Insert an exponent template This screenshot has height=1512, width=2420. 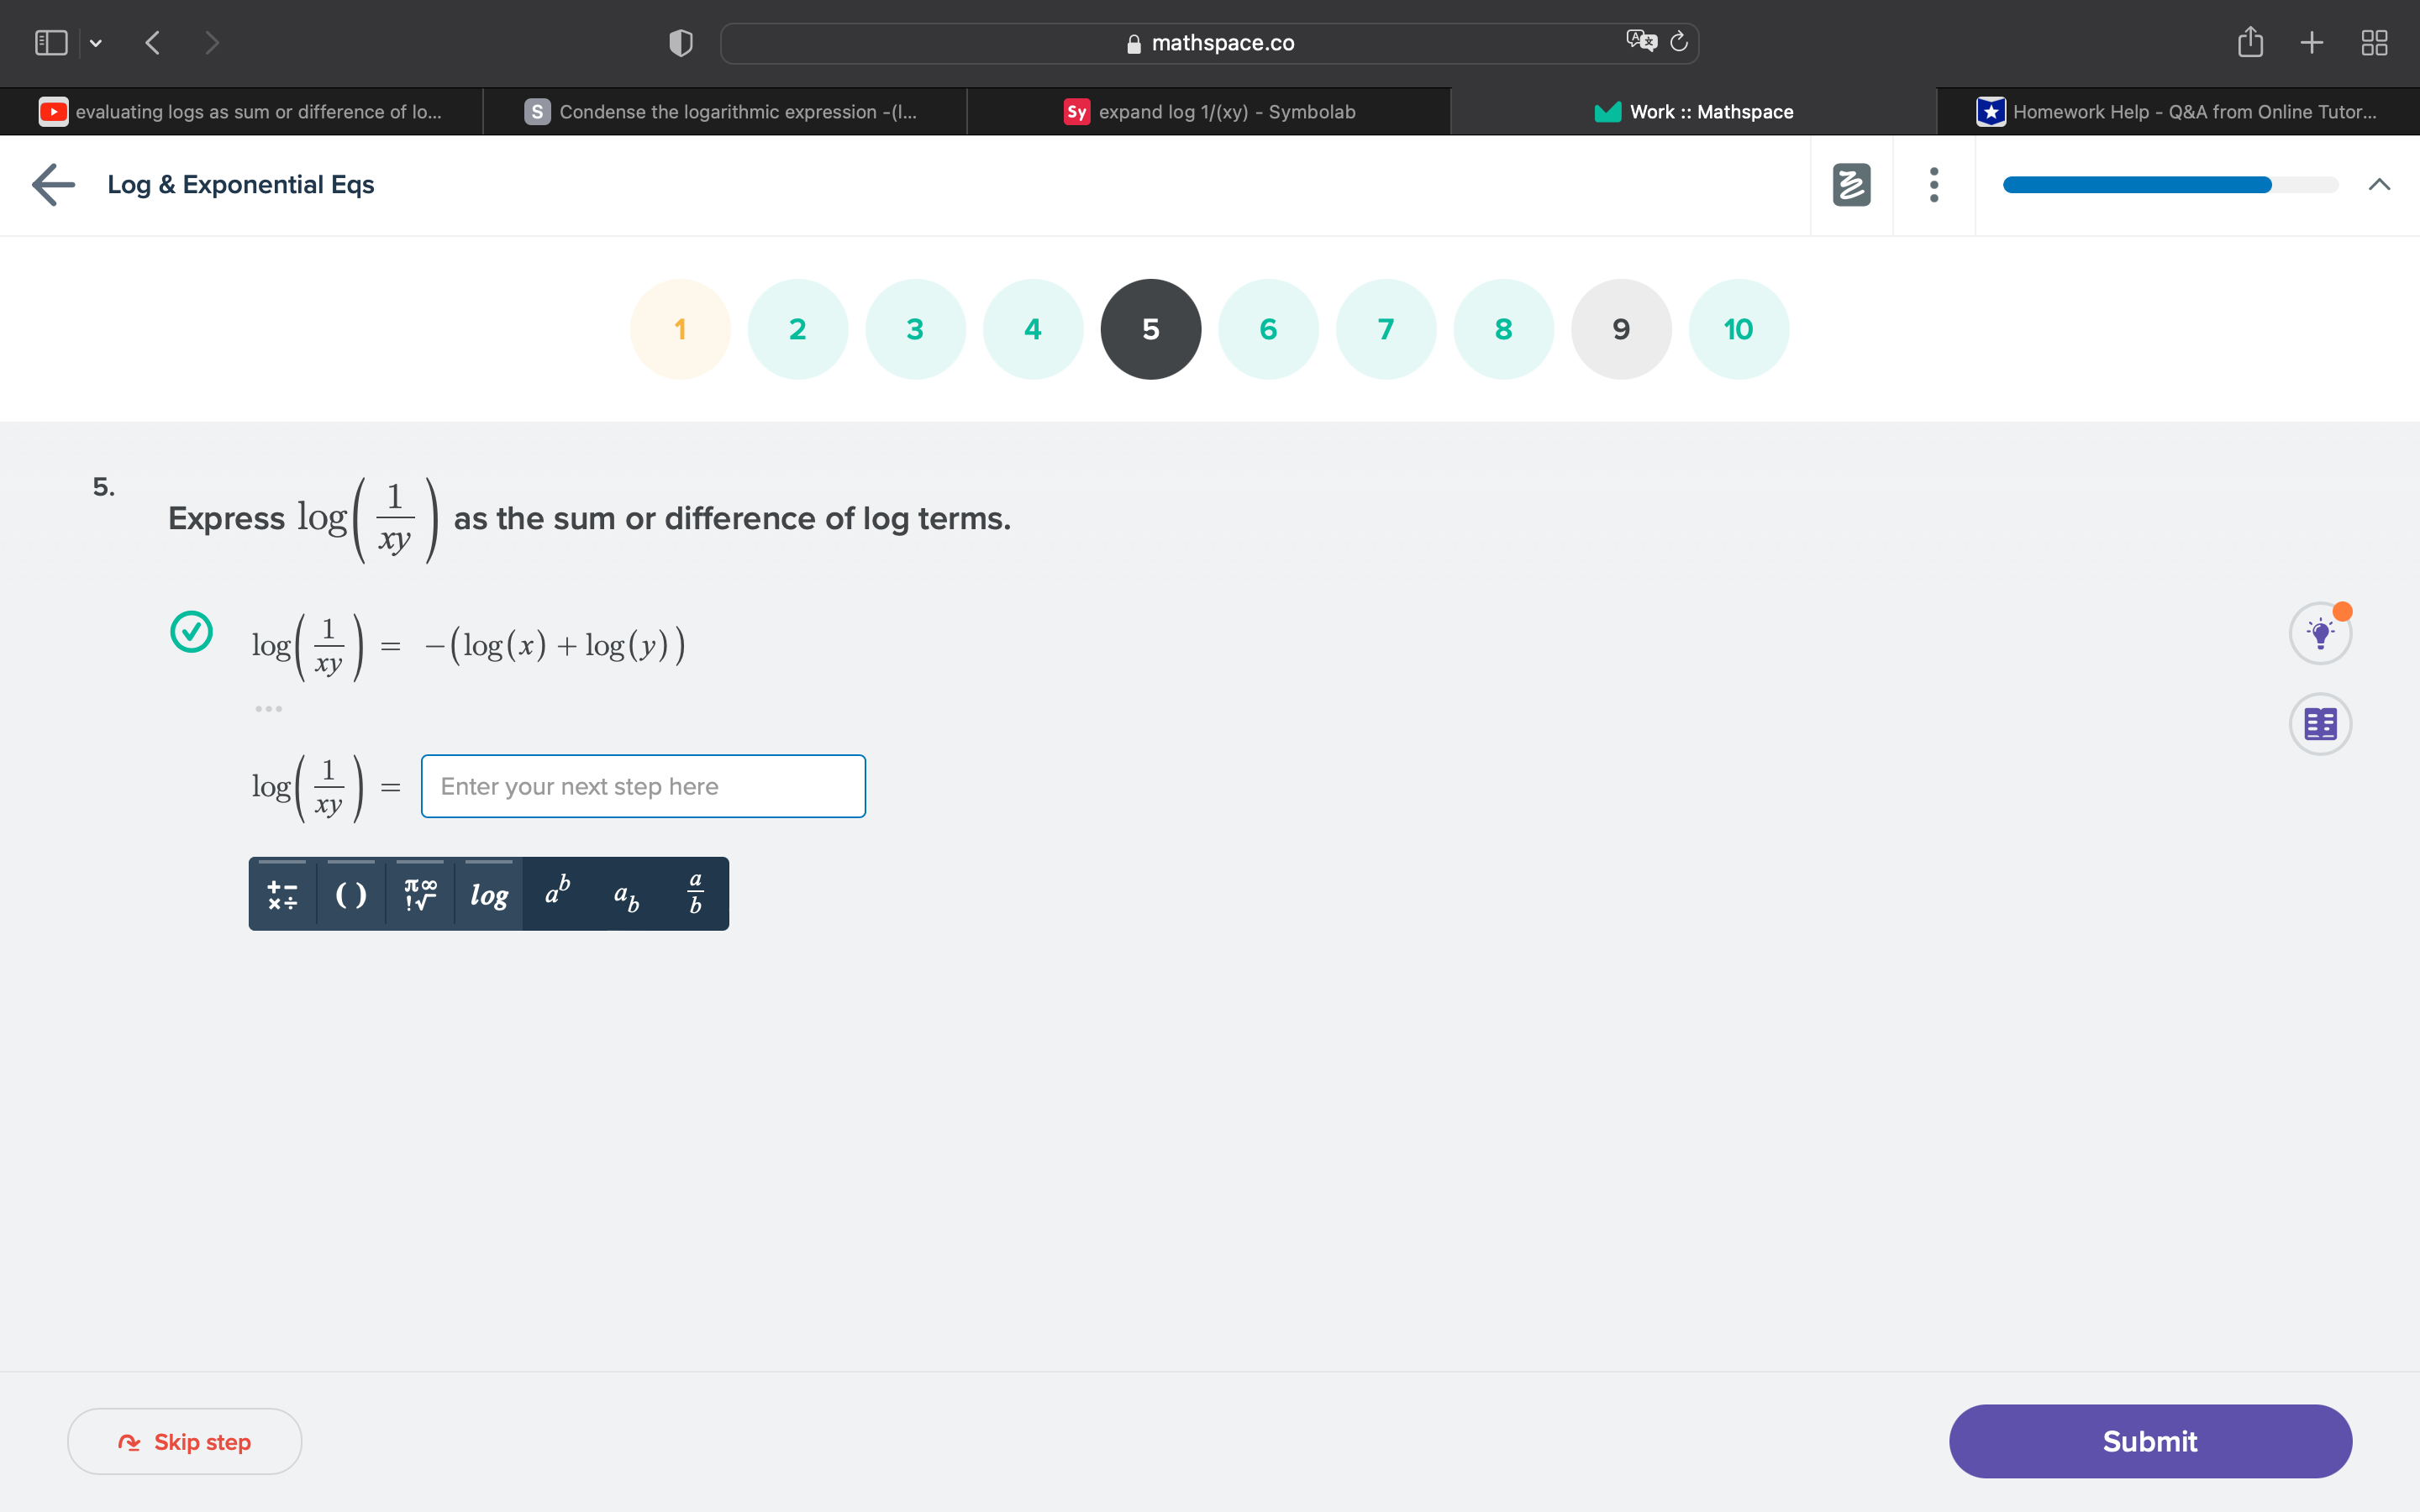pyautogui.click(x=557, y=894)
